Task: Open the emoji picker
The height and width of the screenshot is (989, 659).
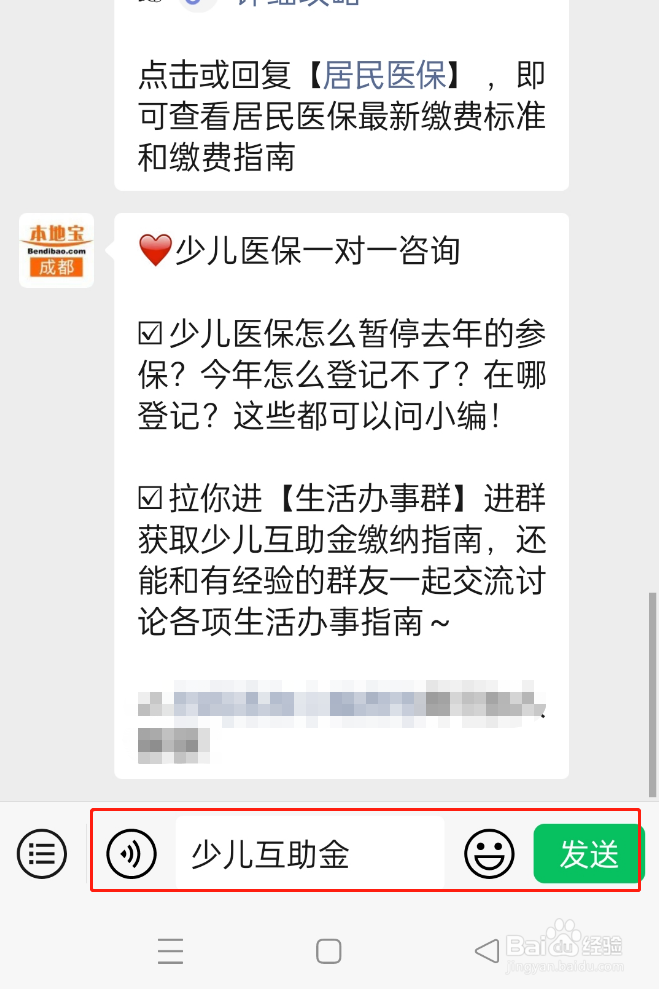Action: click(489, 854)
